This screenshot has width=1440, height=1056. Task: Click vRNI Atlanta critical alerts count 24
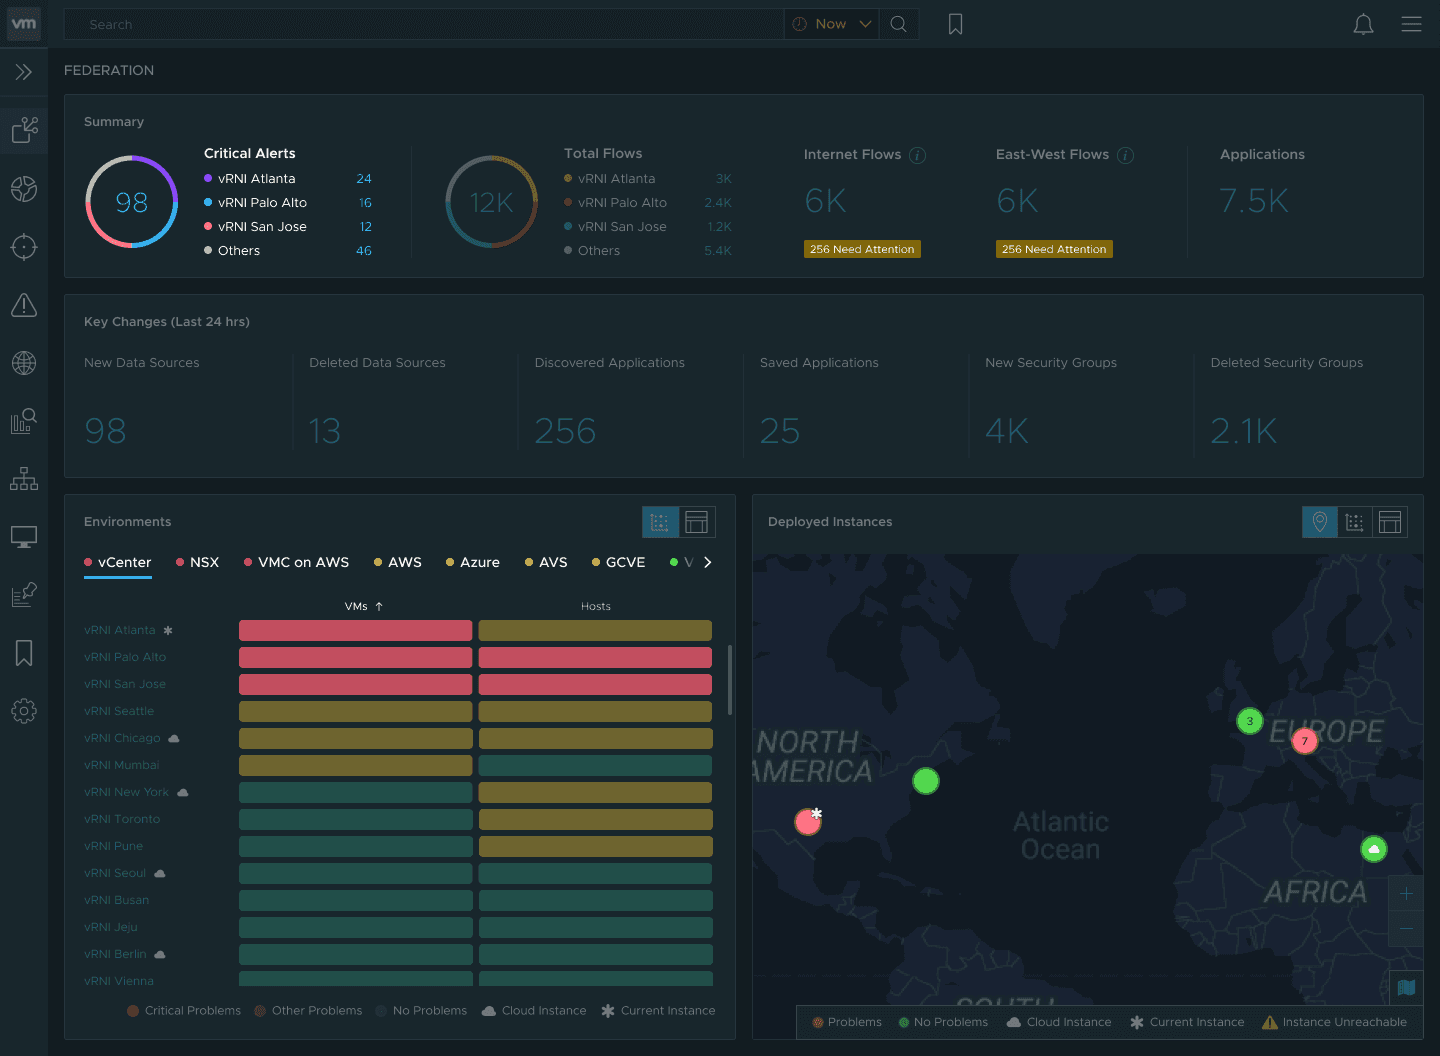(x=364, y=179)
